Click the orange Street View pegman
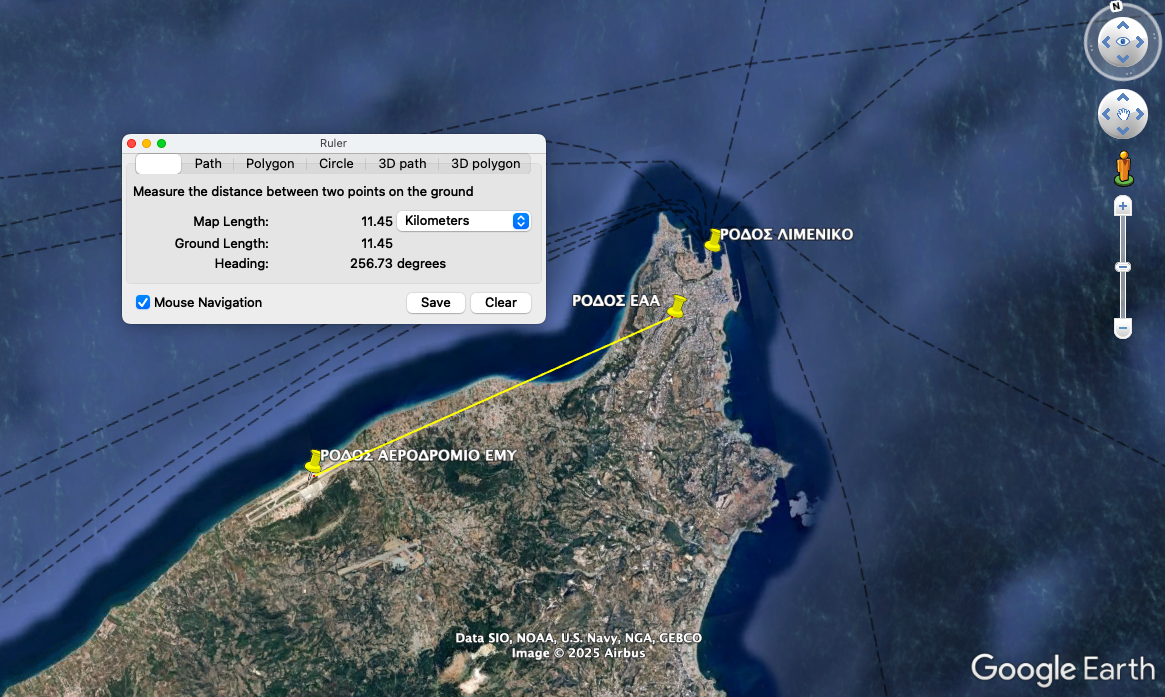This screenshot has height=697, width=1165. [1123, 169]
